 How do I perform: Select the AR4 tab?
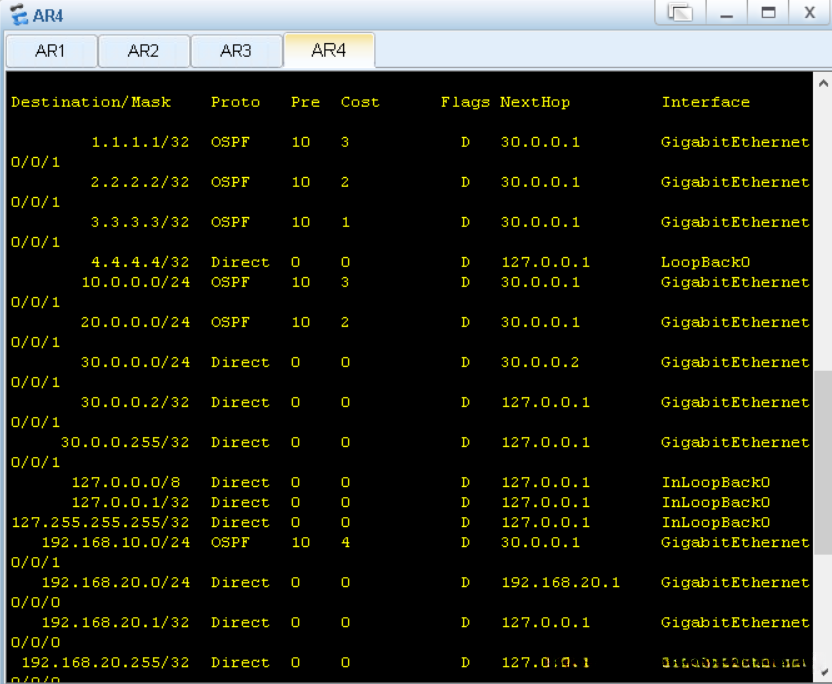click(x=329, y=50)
